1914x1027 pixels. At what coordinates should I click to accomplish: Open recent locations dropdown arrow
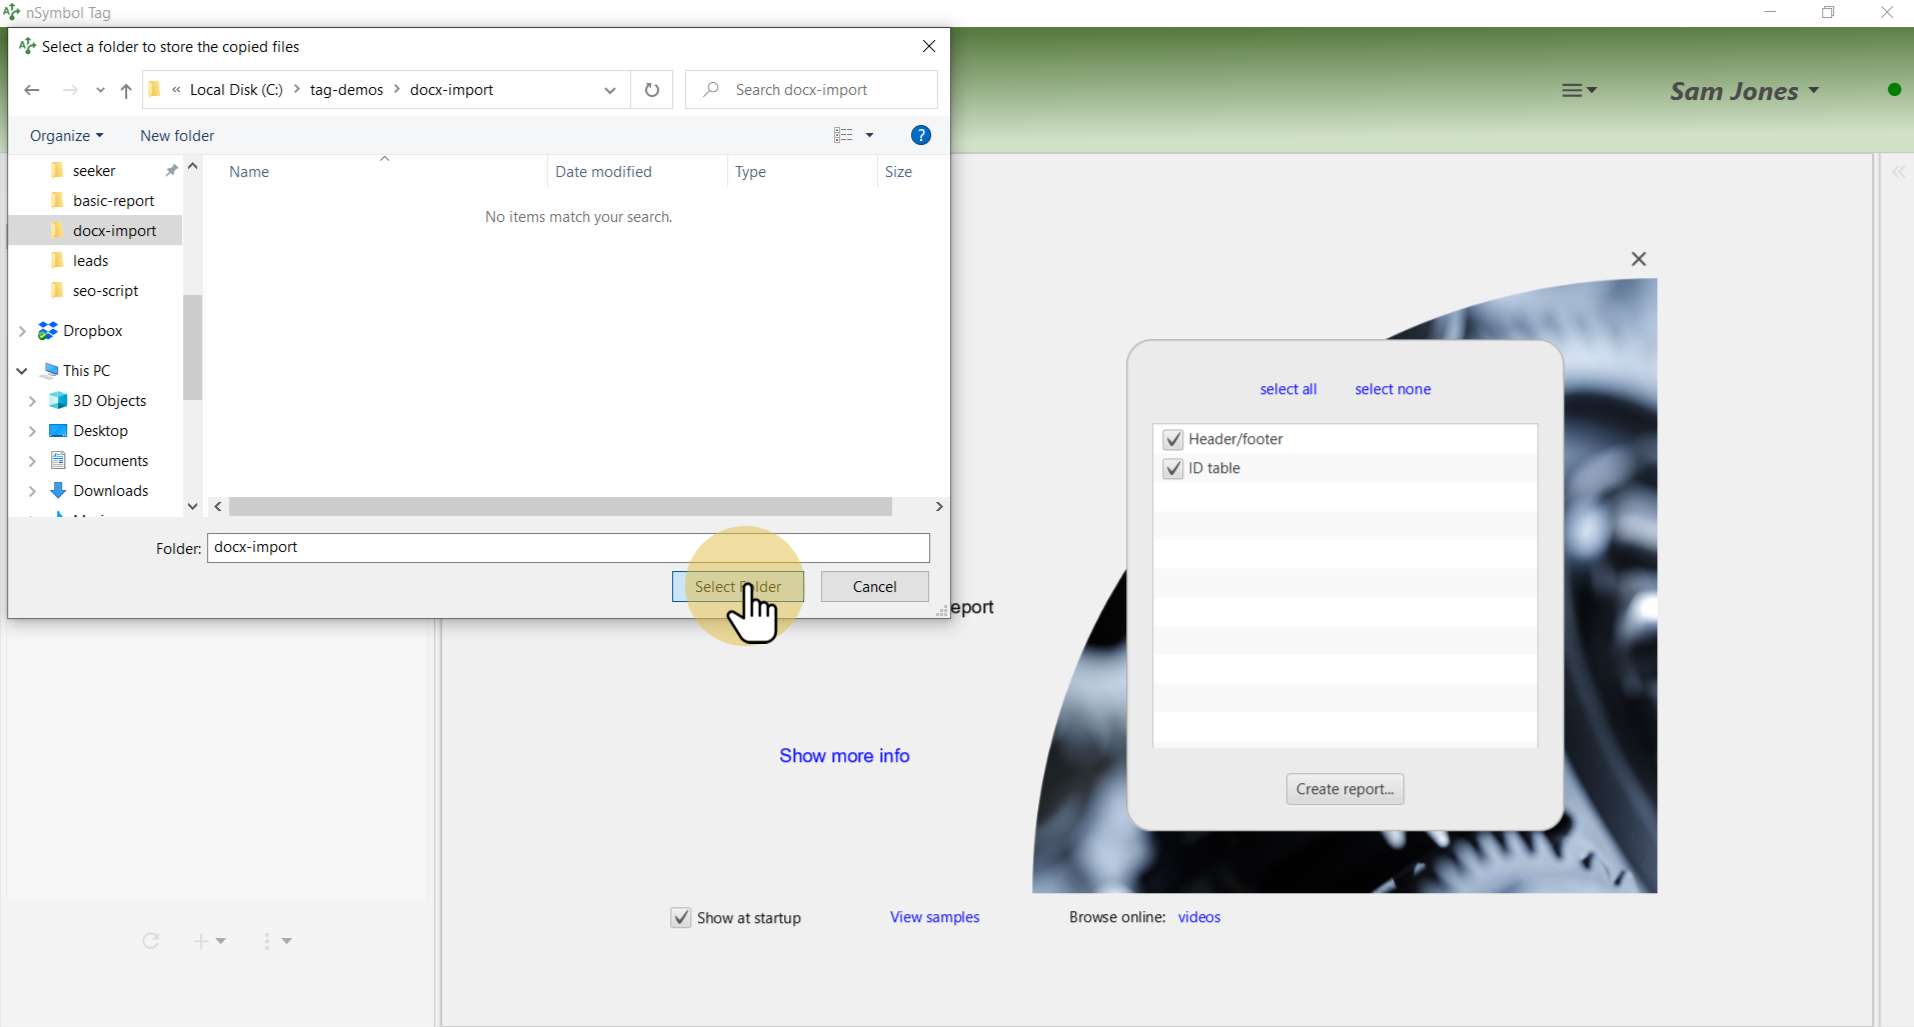pos(100,90)
